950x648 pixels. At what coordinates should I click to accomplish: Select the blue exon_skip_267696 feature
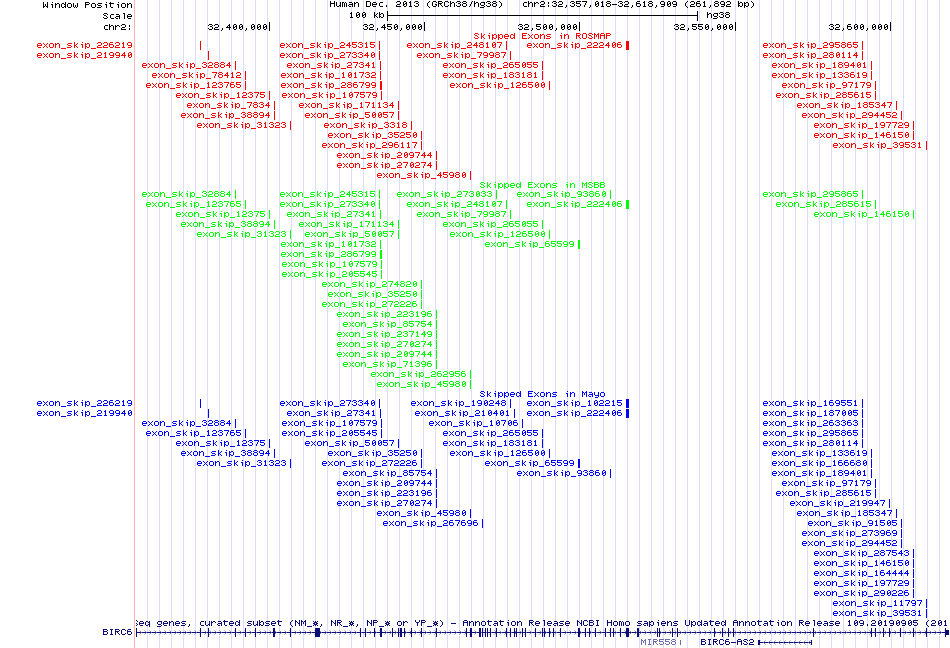click(430, 523)
